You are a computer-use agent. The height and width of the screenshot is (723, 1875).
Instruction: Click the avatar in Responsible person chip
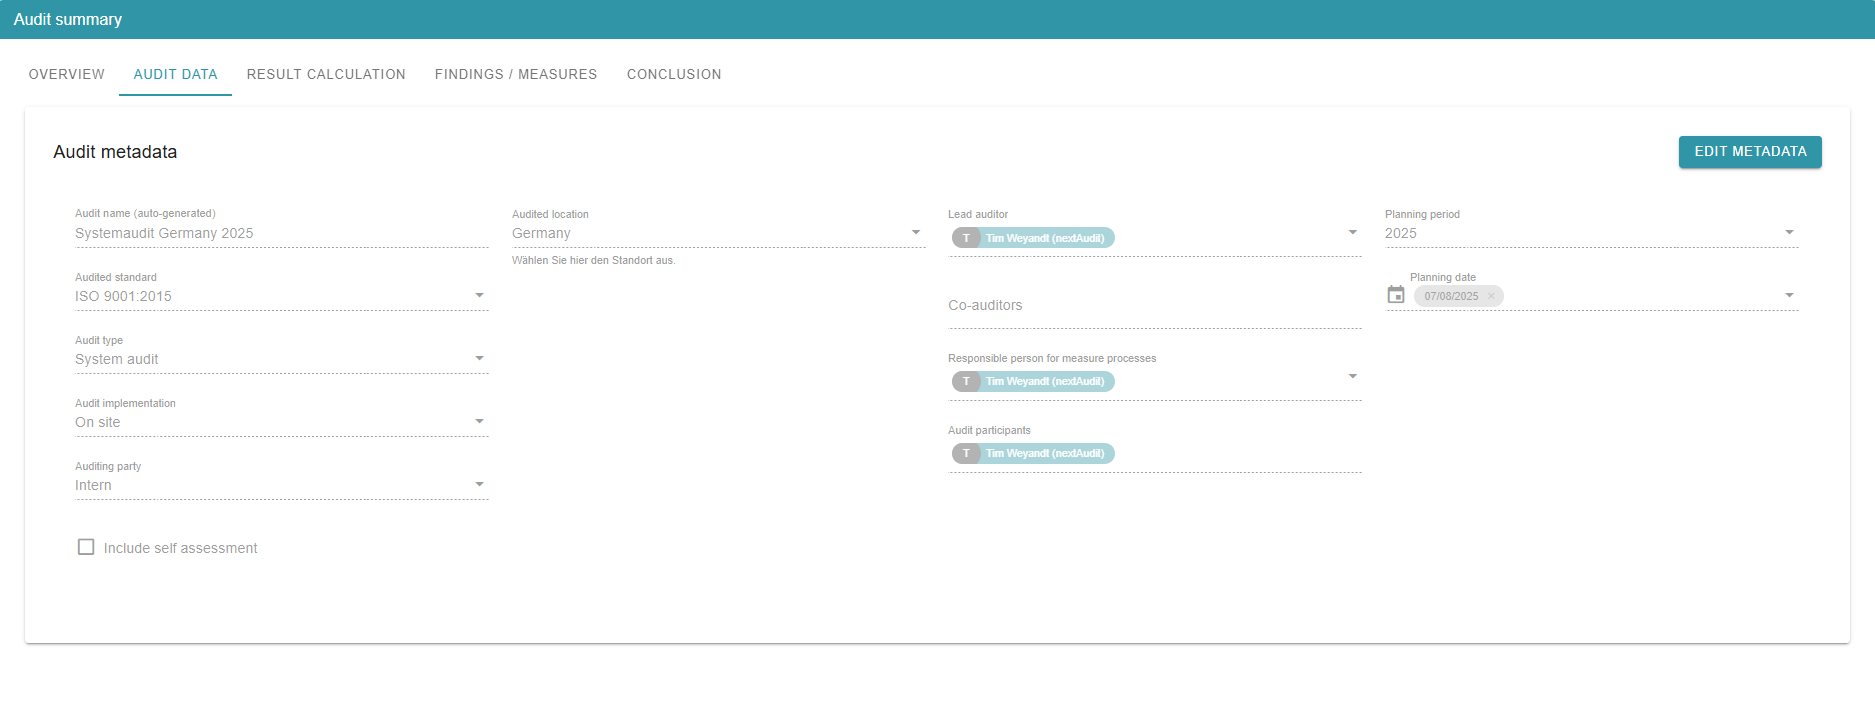(966, 381)
